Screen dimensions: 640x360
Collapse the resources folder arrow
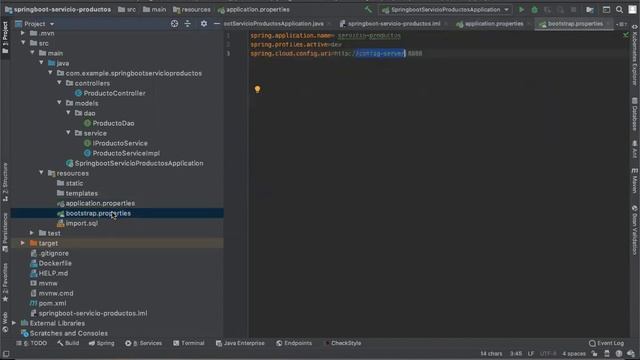(x=41, y=173)
